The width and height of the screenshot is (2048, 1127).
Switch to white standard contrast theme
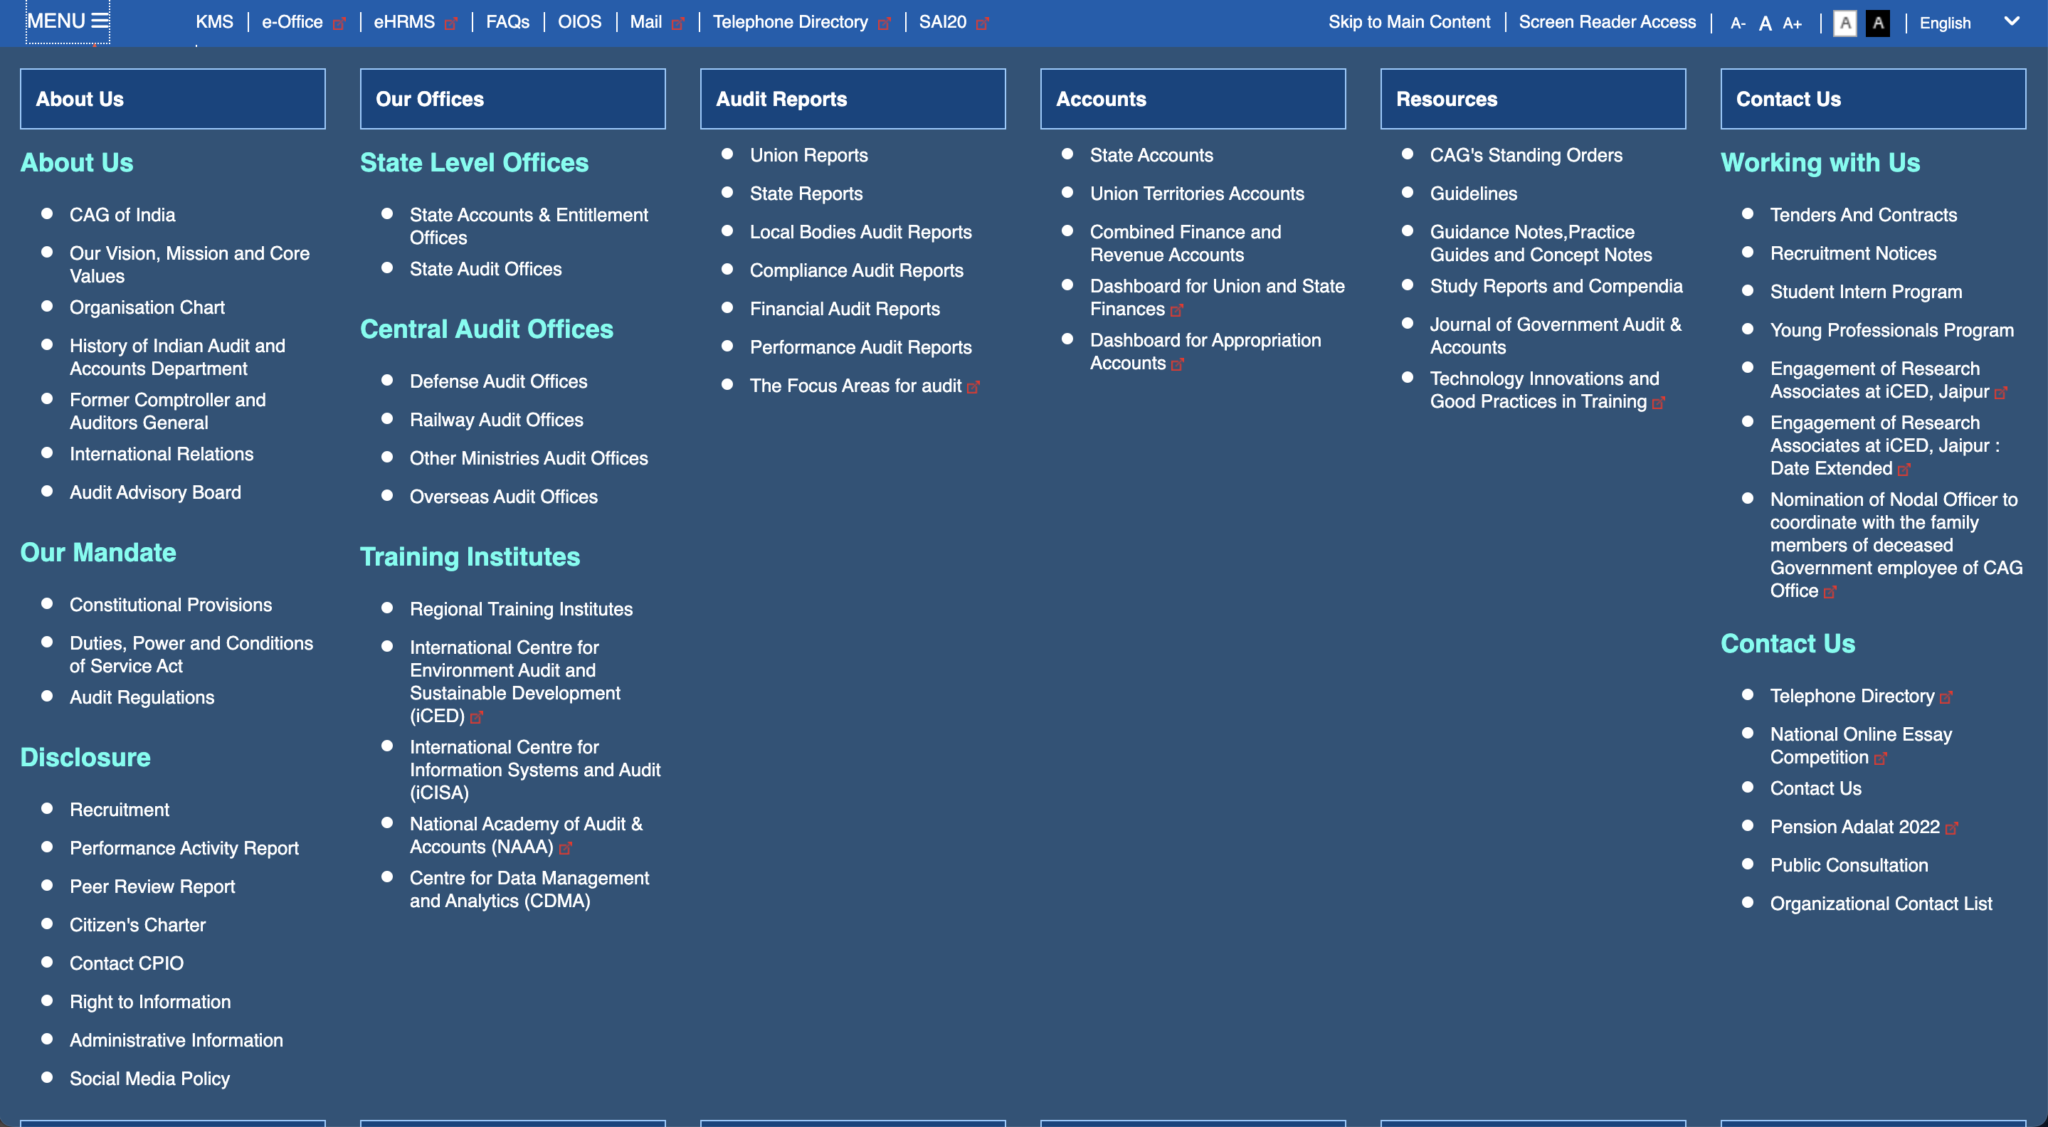pyautogui.click(x=1845, y=23)
